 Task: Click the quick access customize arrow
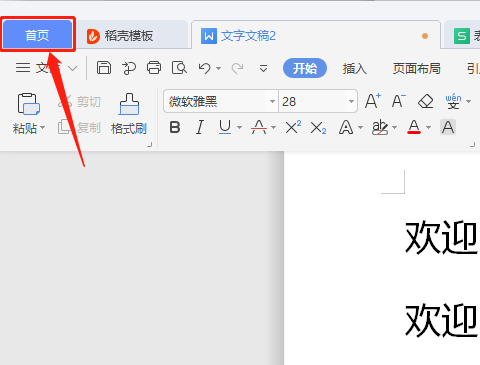(x=263, y=68)
